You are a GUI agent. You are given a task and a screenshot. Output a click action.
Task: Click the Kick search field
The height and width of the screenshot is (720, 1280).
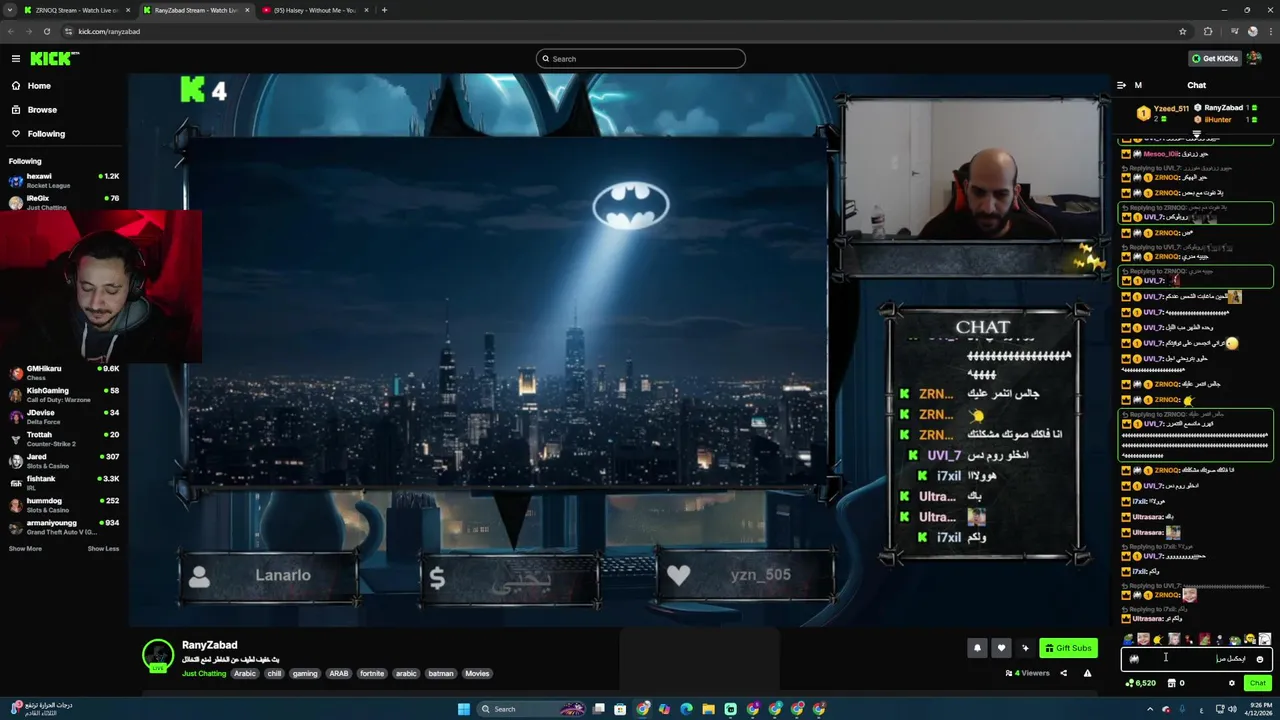(x=640, y=59)
